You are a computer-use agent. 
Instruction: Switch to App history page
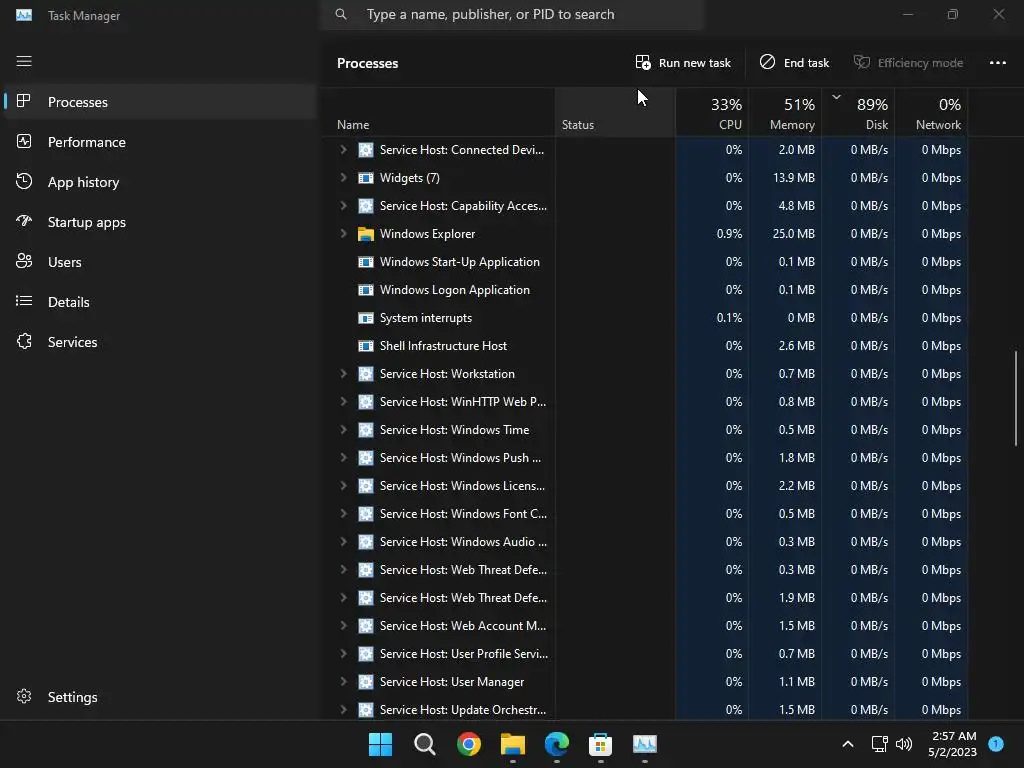159,182
